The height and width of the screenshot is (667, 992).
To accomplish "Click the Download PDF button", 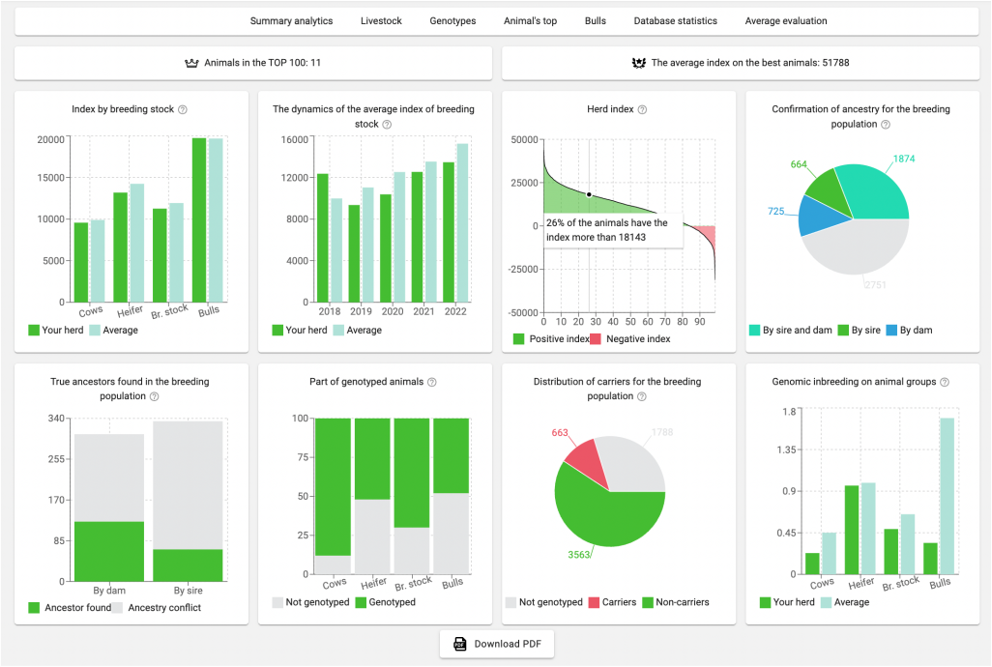I will [x=496, y=644].
